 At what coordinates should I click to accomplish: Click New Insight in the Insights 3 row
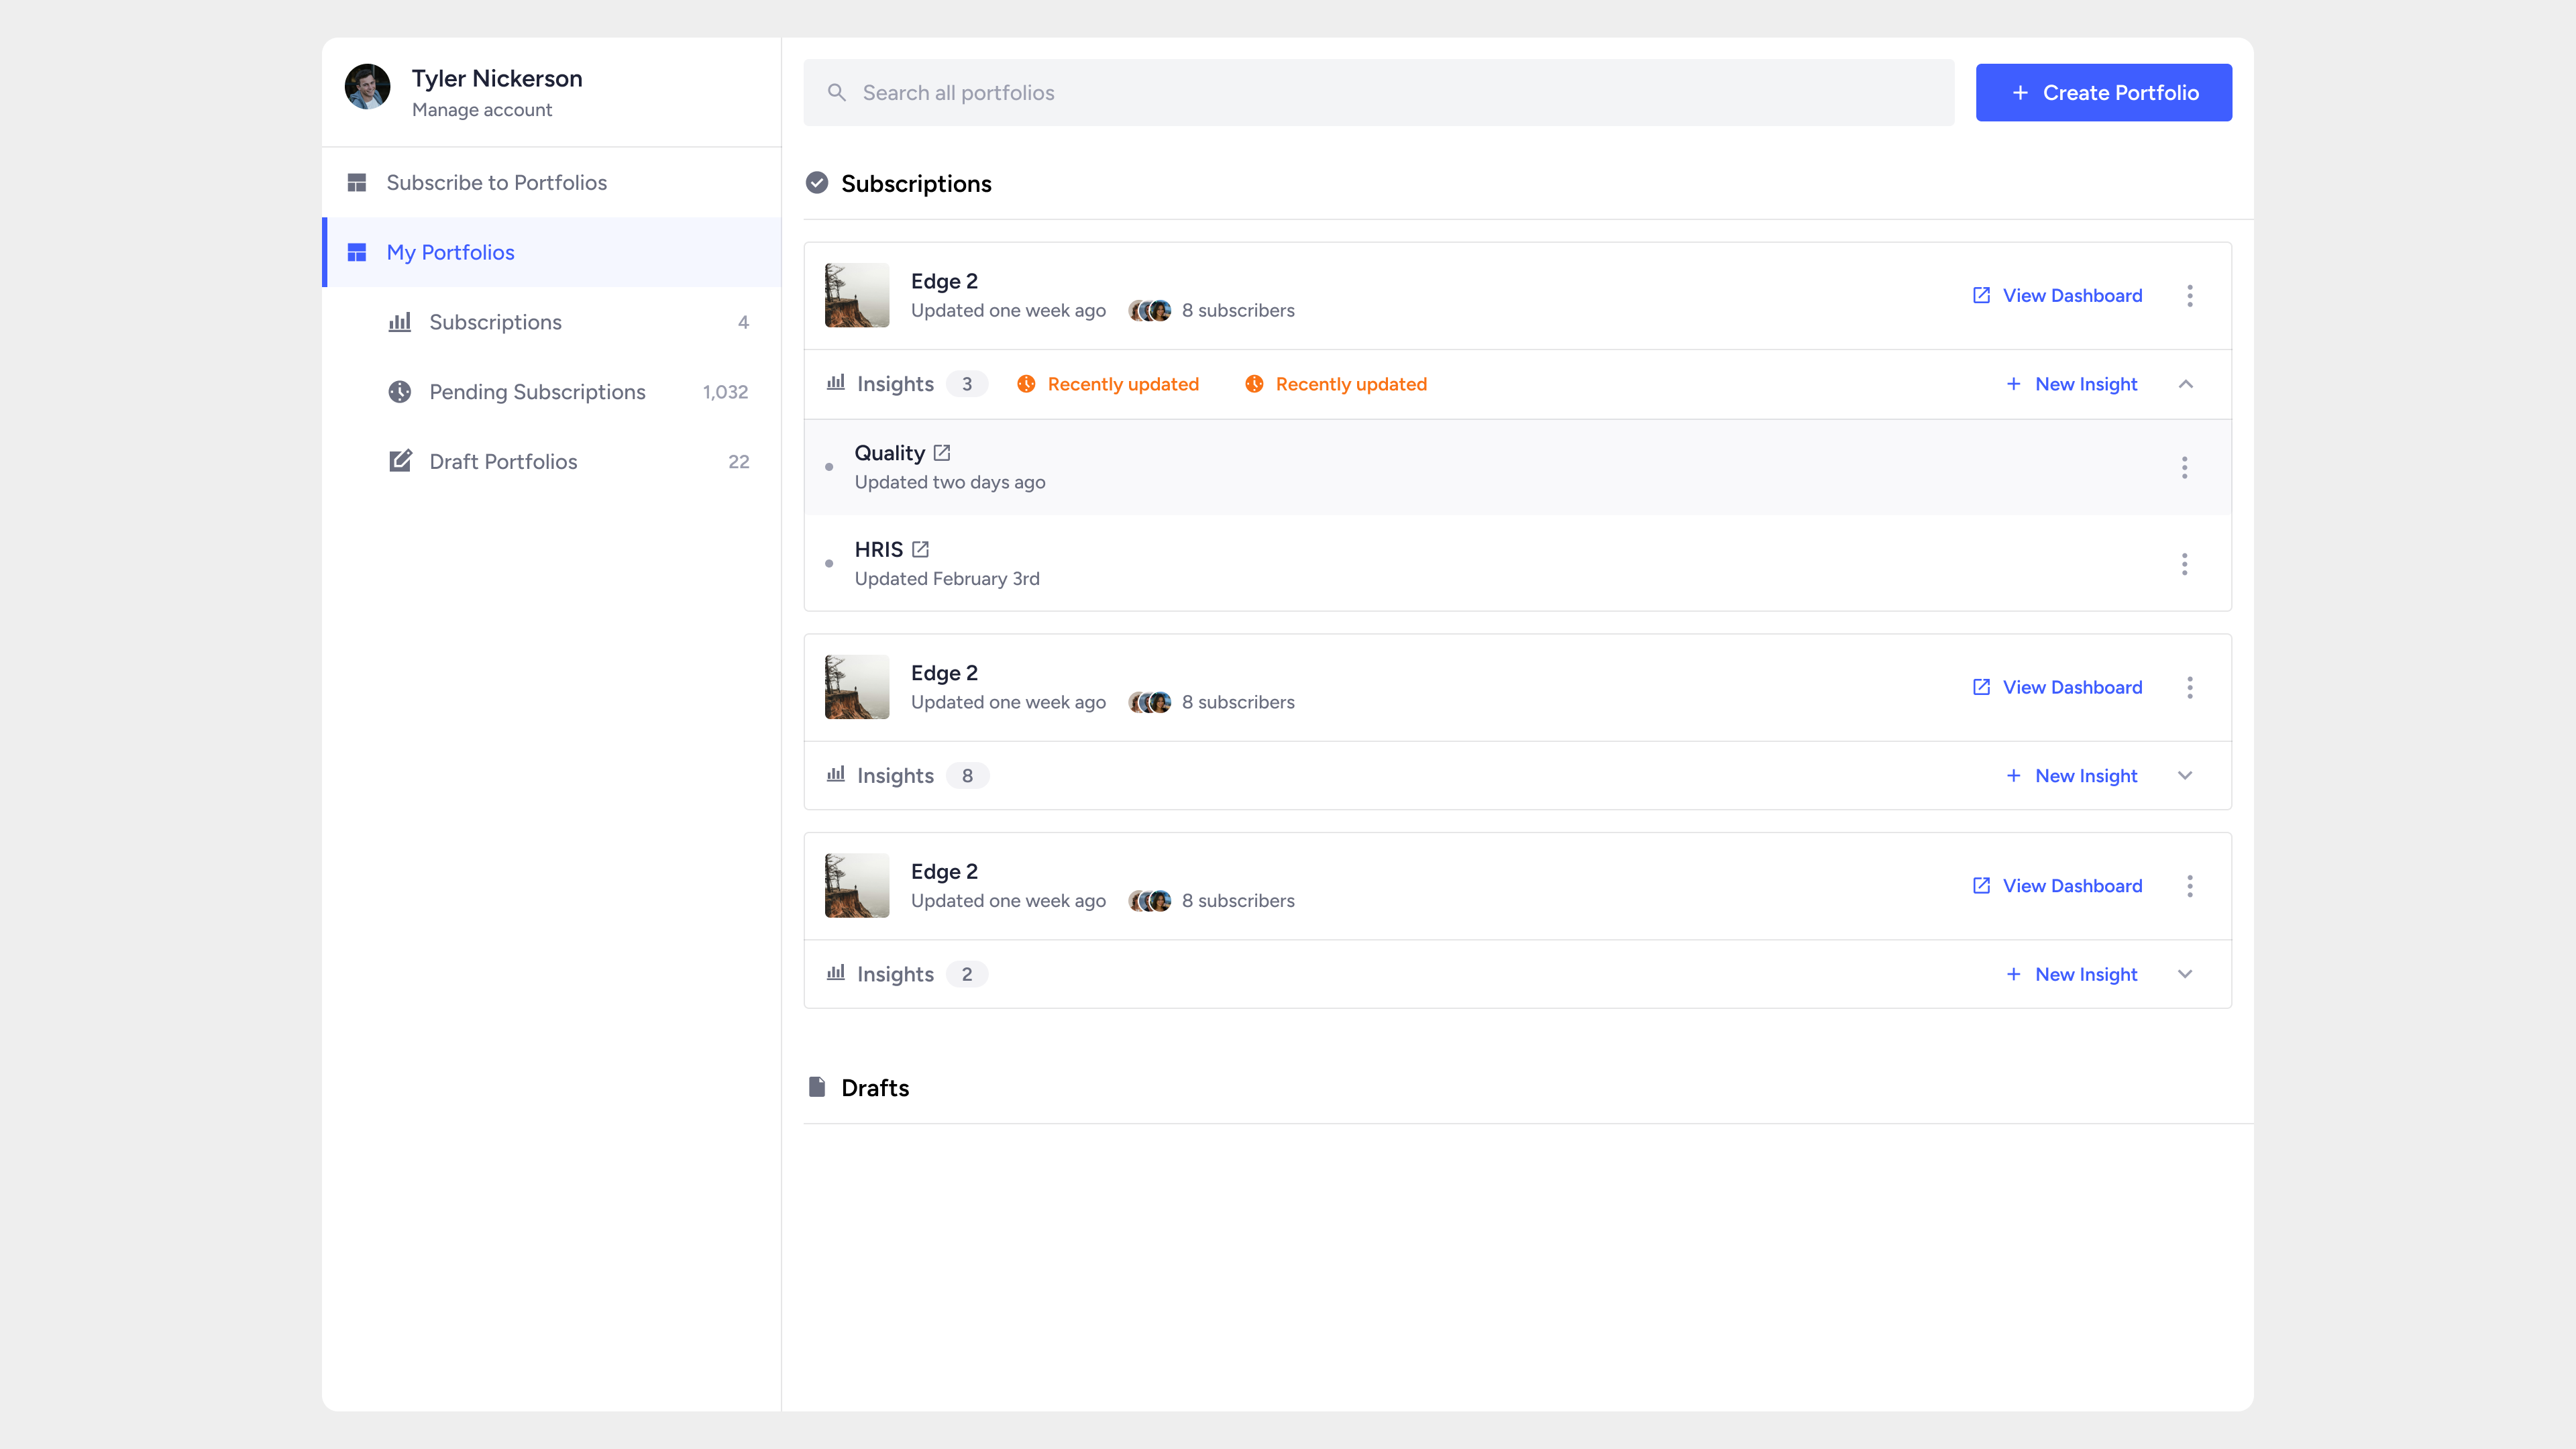(x=2071, y=384)
